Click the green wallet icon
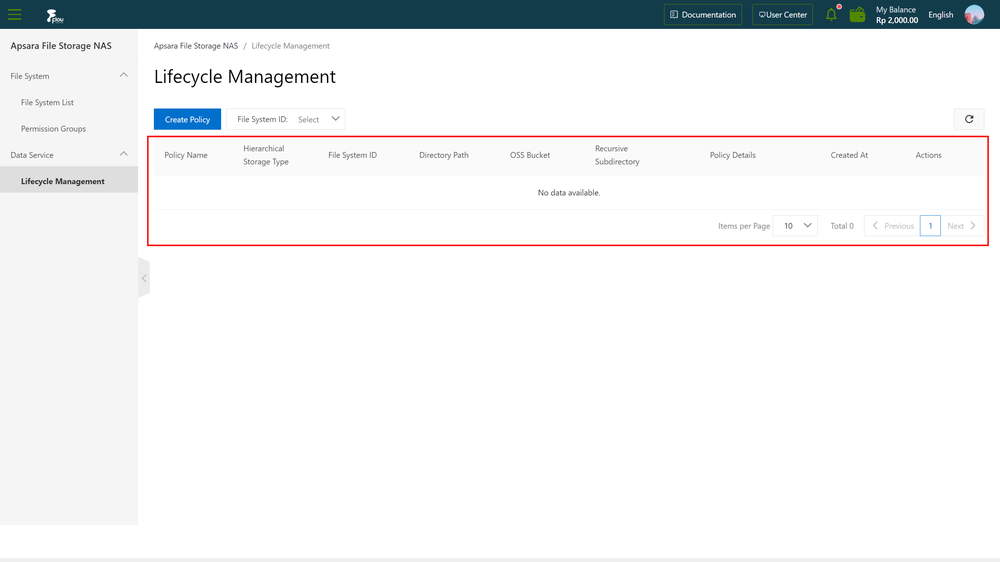The image size is (1000, 562). pyautogui.click(x=857, y=14)
